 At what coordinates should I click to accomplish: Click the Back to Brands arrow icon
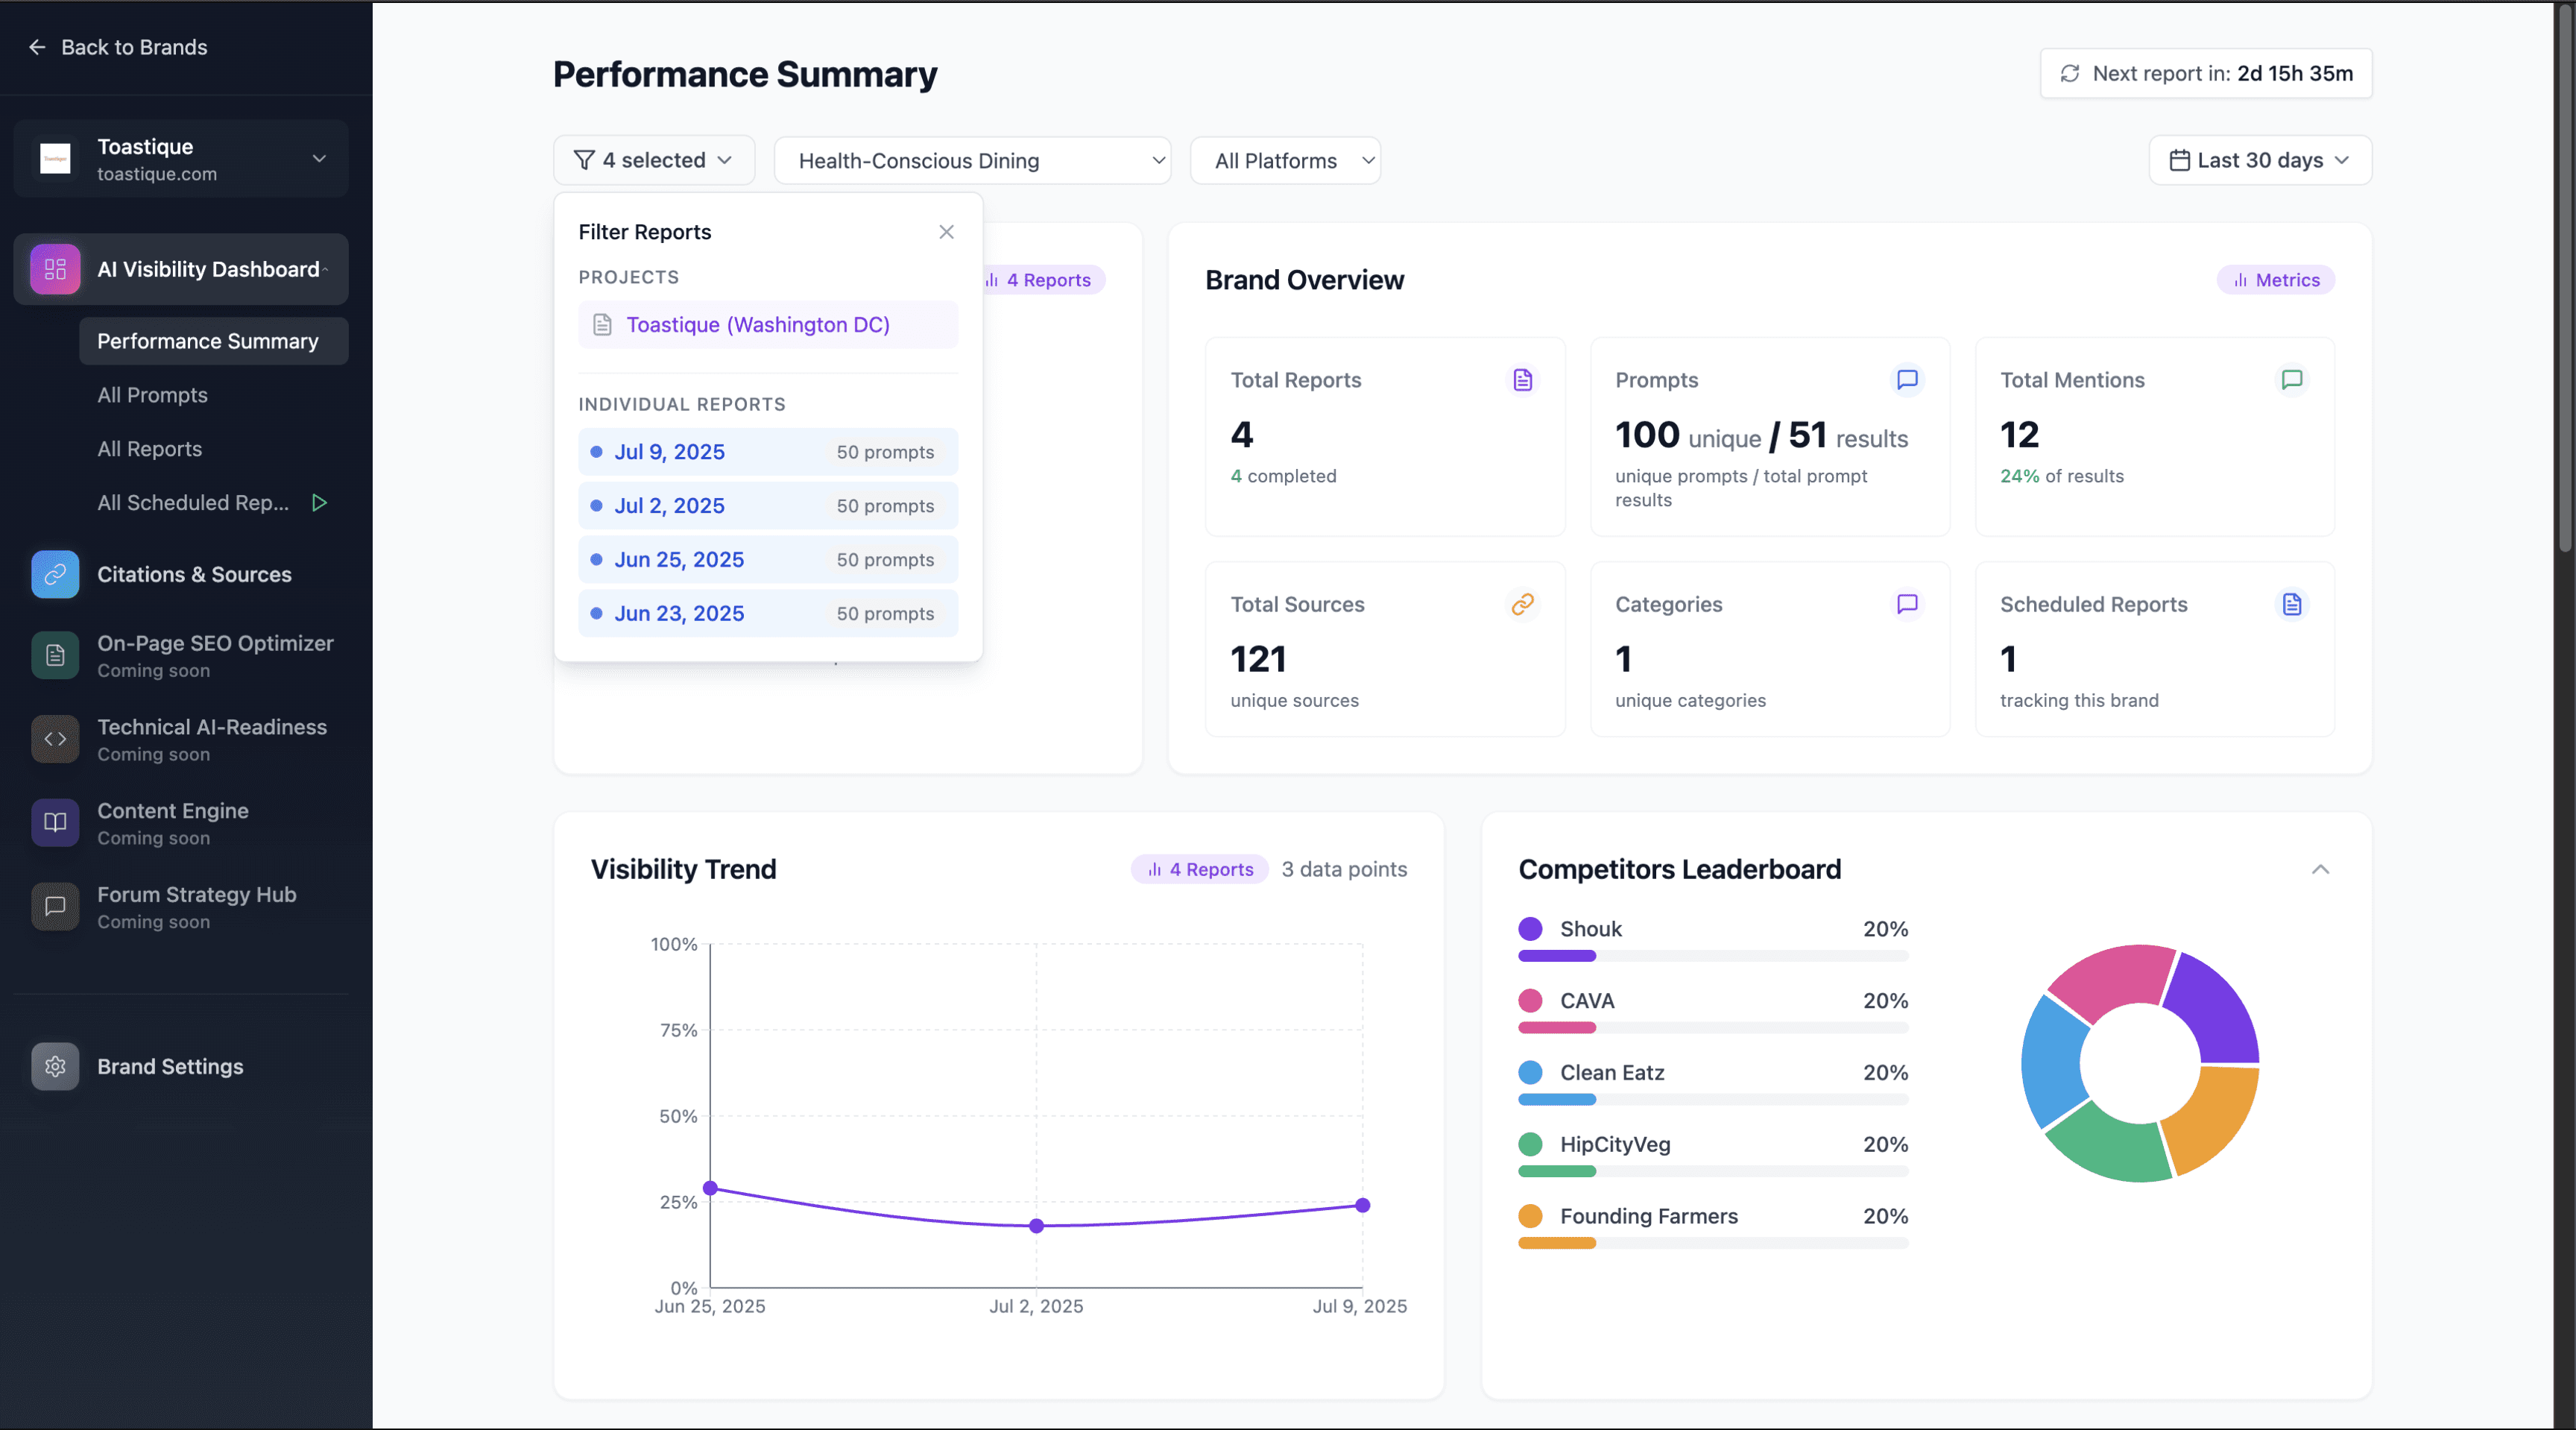(37, 47)
